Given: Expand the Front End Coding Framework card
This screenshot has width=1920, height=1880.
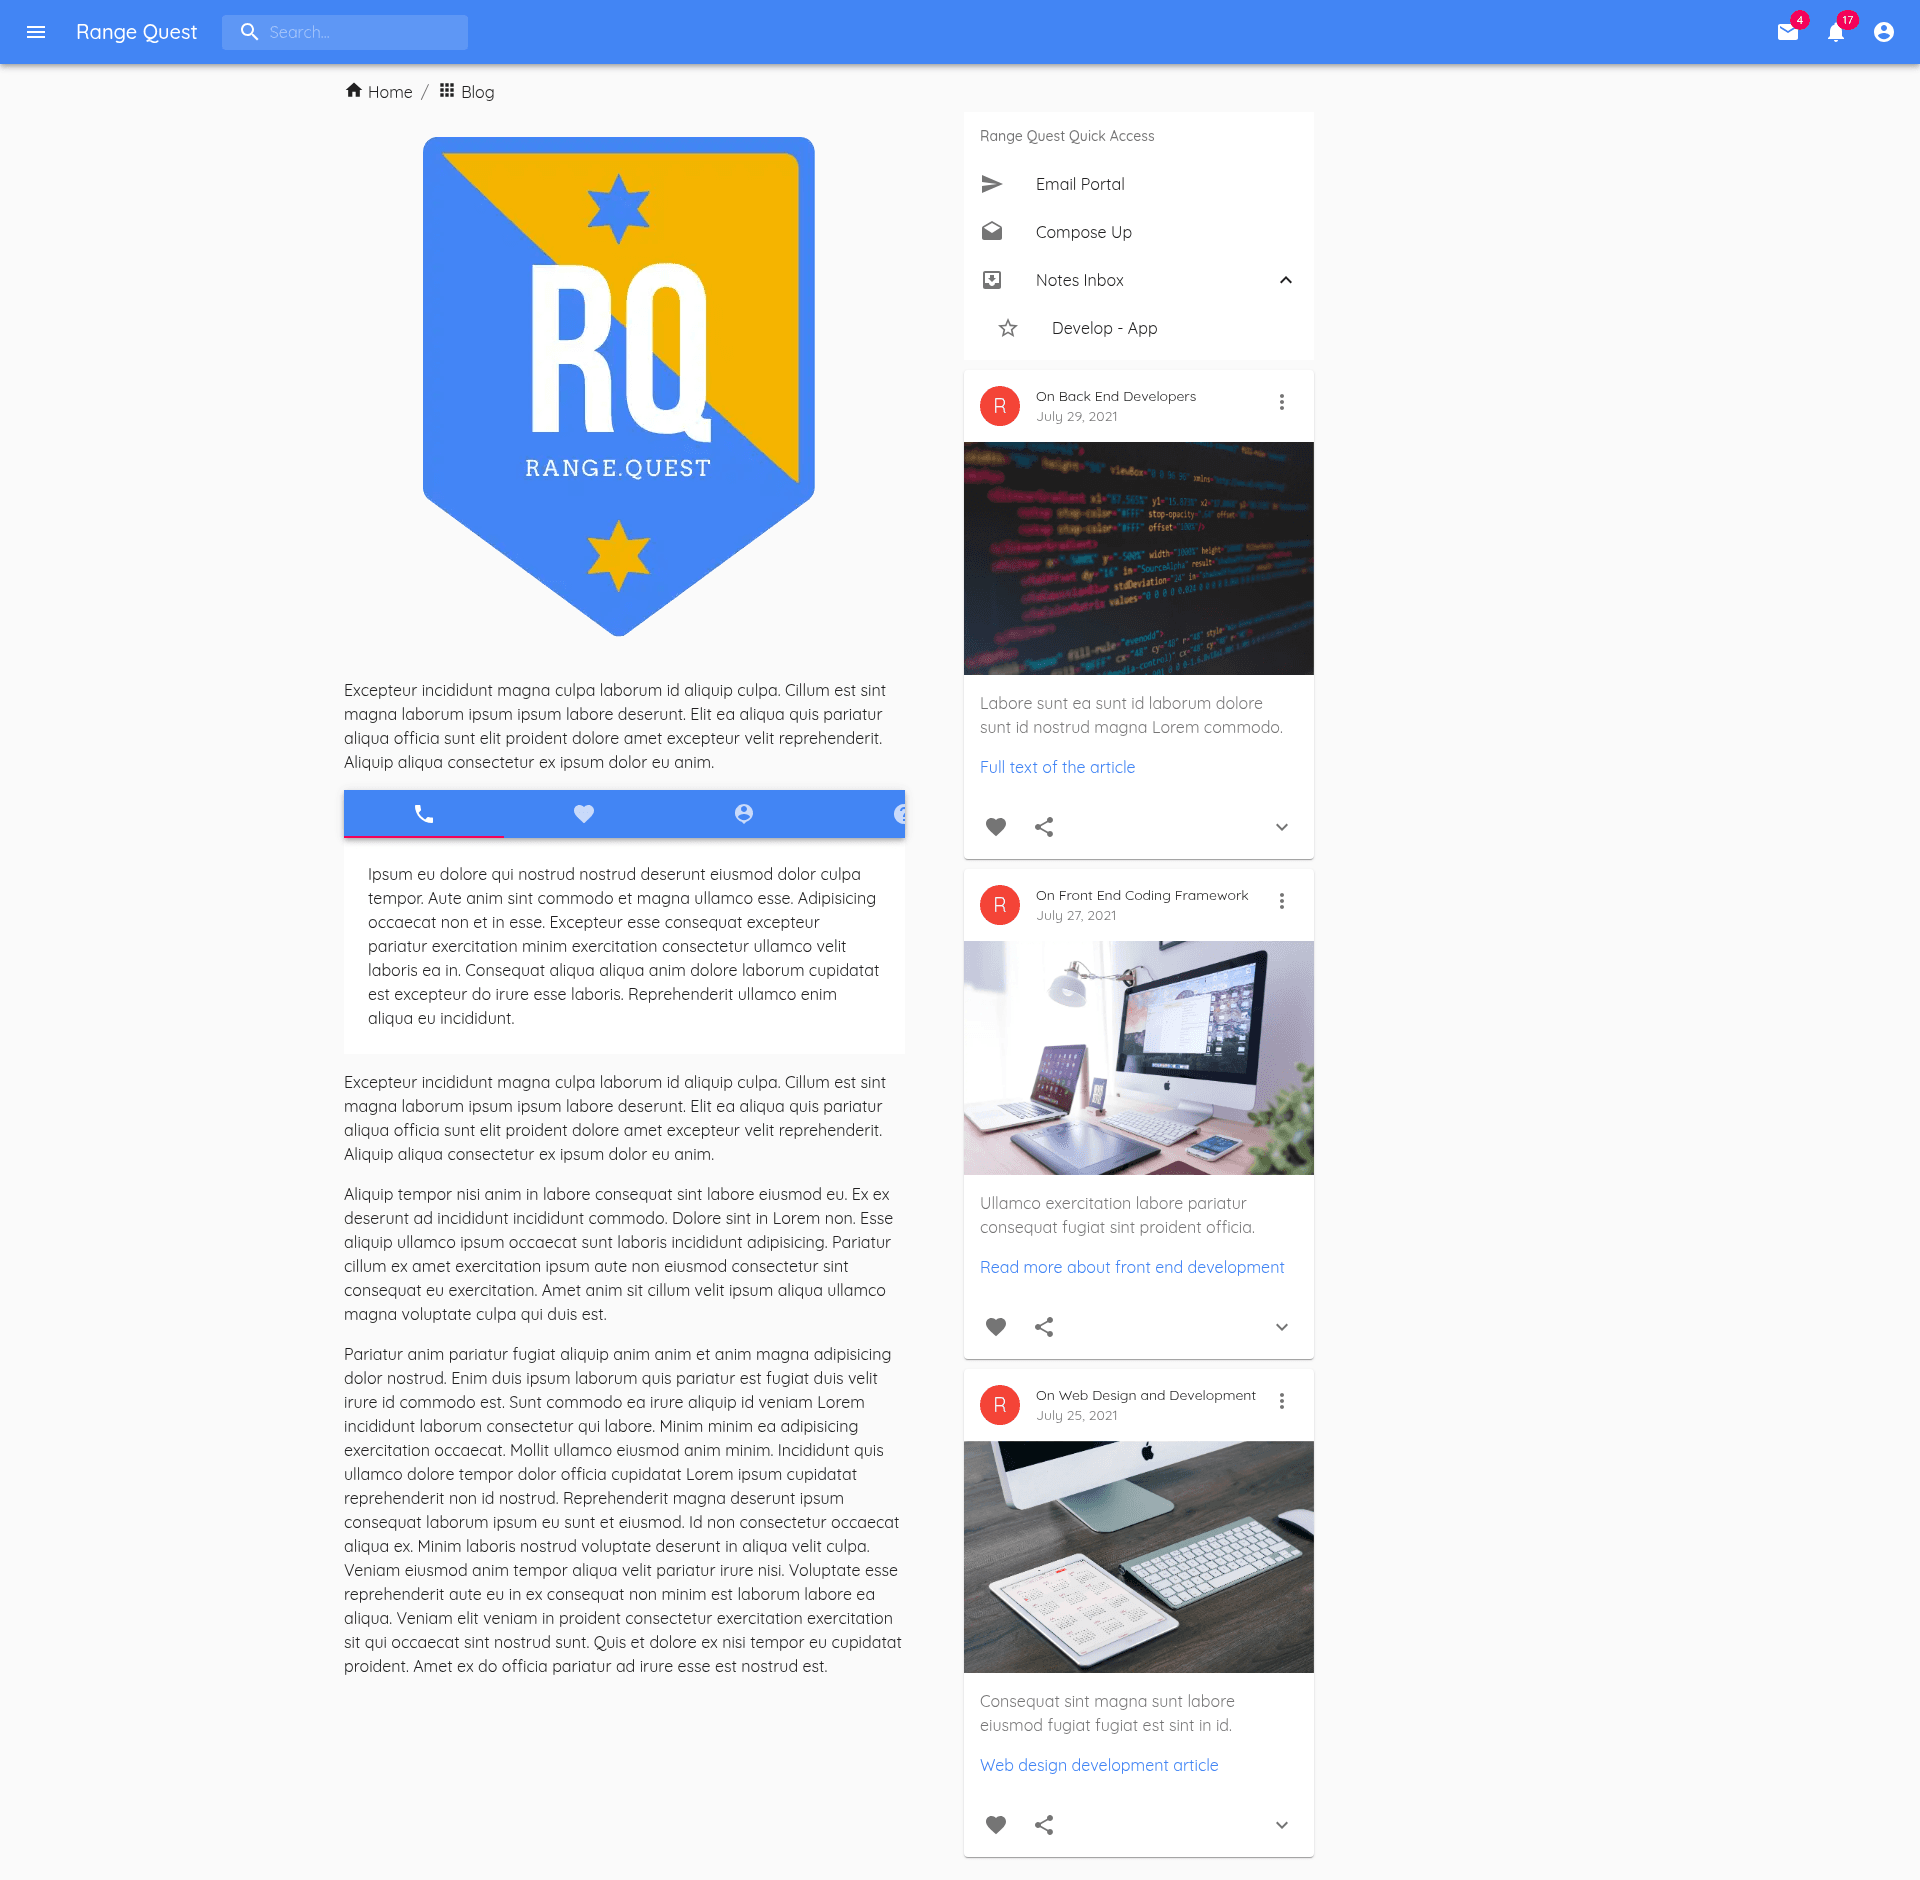Looking at the screenshot, I should 1282,1327.
